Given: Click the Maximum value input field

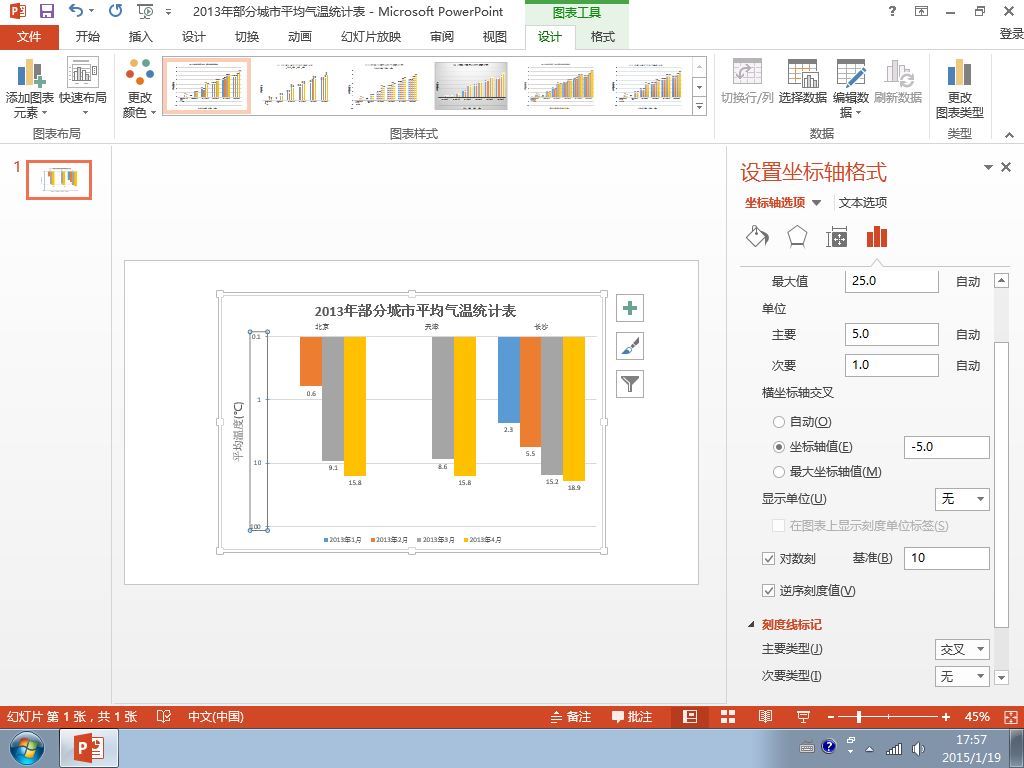Looking at the screenshot, I should 891,281.
